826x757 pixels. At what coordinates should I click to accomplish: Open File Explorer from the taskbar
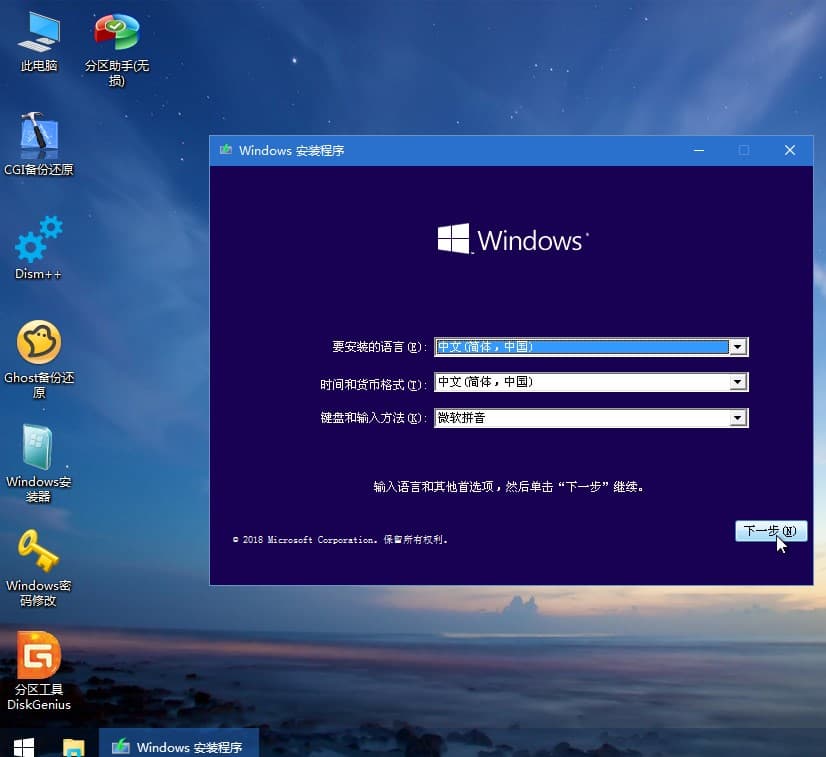click(x=73, y=746)
